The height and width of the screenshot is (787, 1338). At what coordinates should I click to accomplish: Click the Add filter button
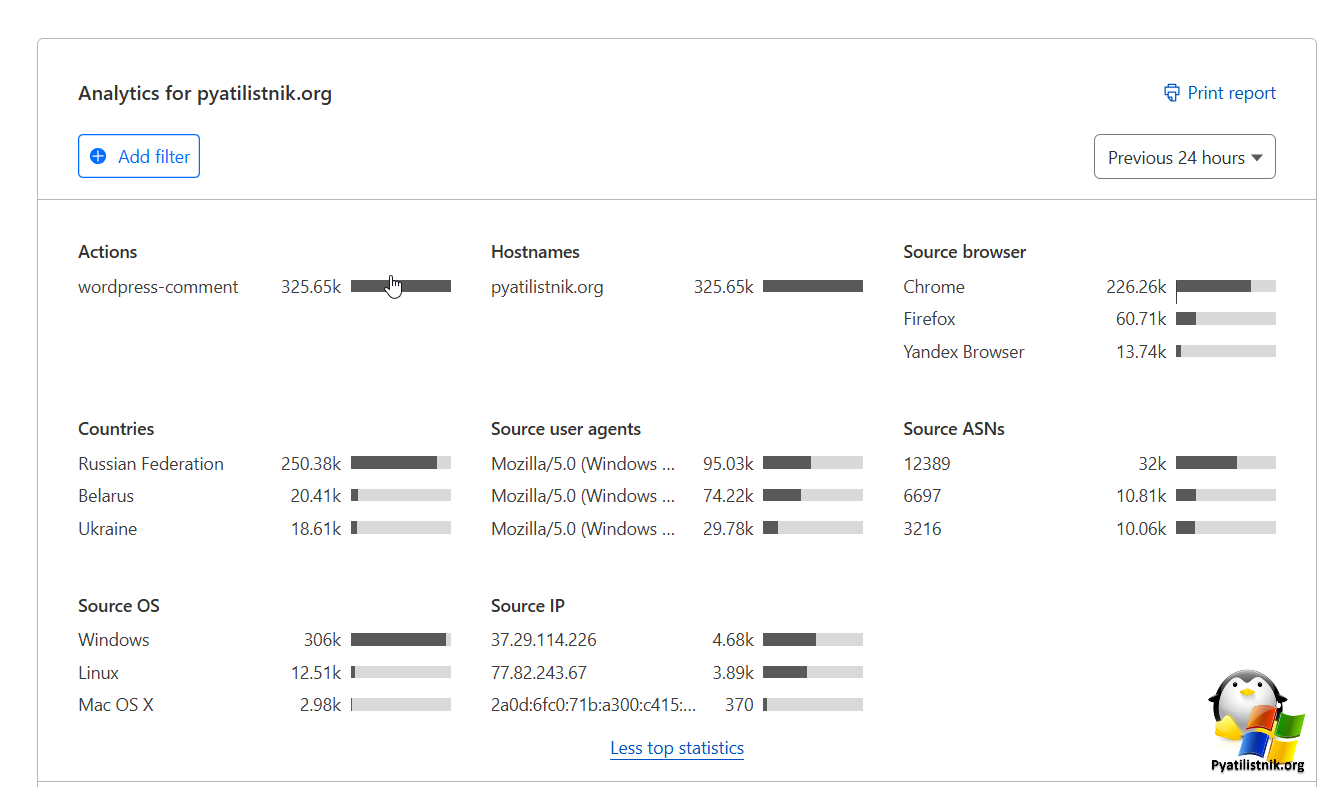(x=139, y=156)
